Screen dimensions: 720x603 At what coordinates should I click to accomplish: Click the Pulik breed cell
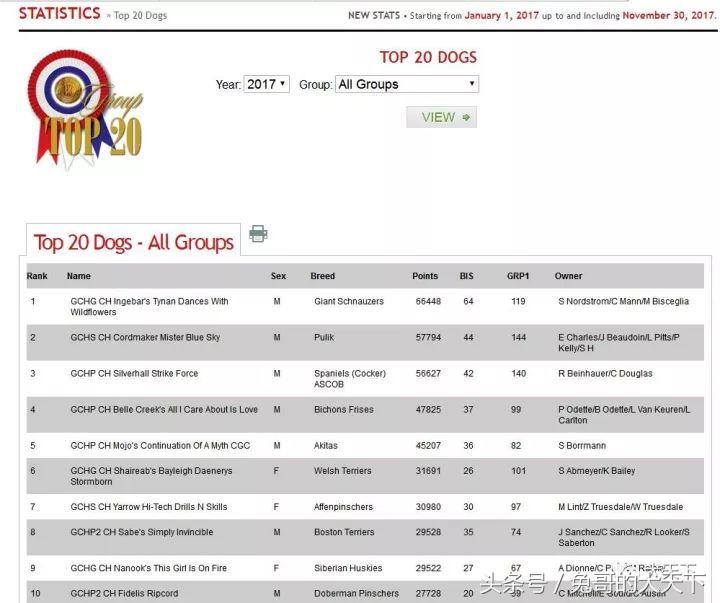pos(324,337)
